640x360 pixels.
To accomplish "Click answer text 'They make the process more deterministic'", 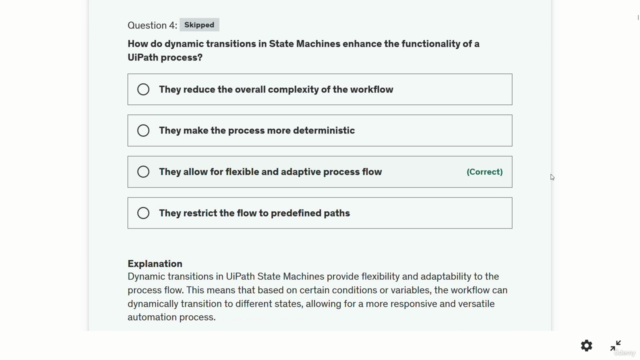I will [257, 131].
